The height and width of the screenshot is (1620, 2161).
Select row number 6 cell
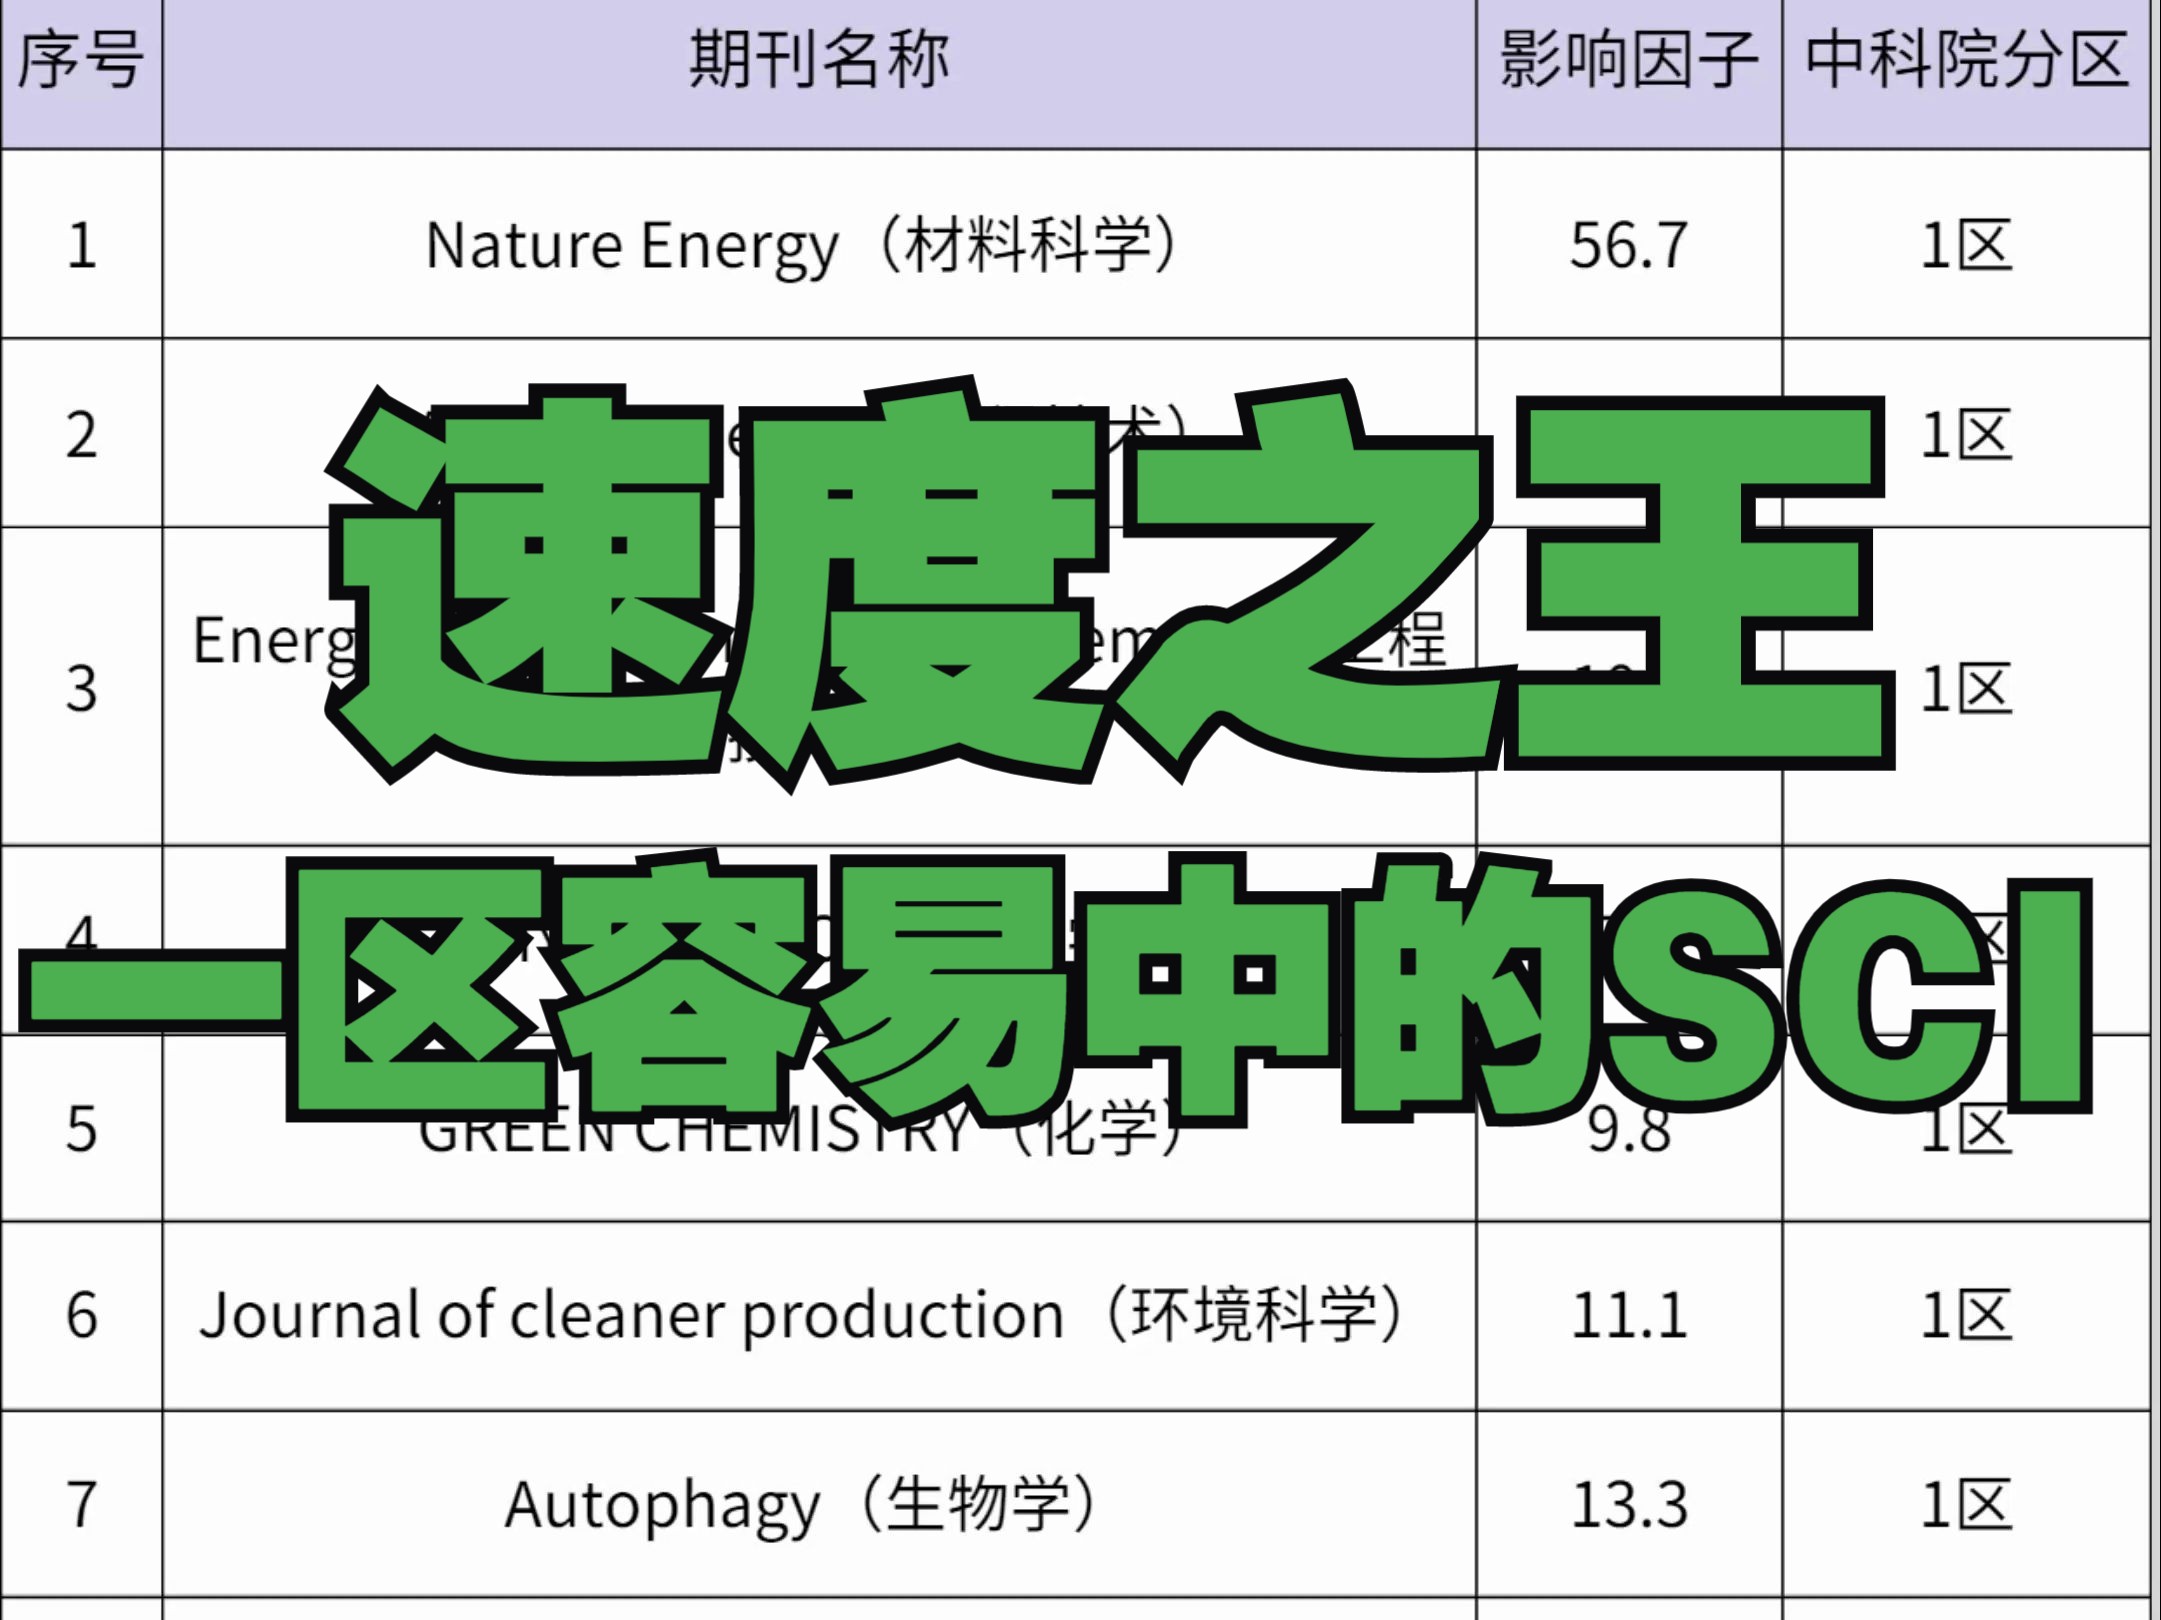point(81,1315)
